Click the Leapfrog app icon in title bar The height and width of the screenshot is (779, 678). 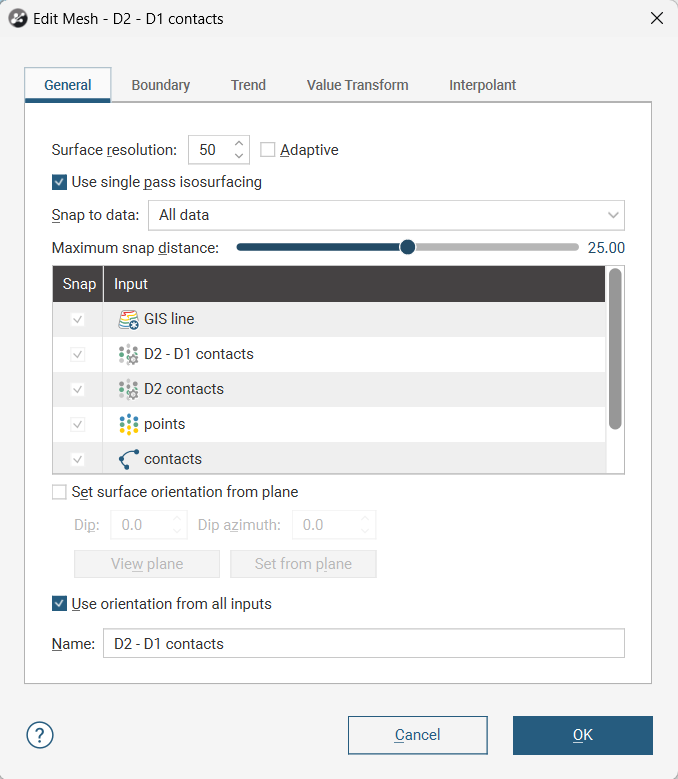pos(17,18)
